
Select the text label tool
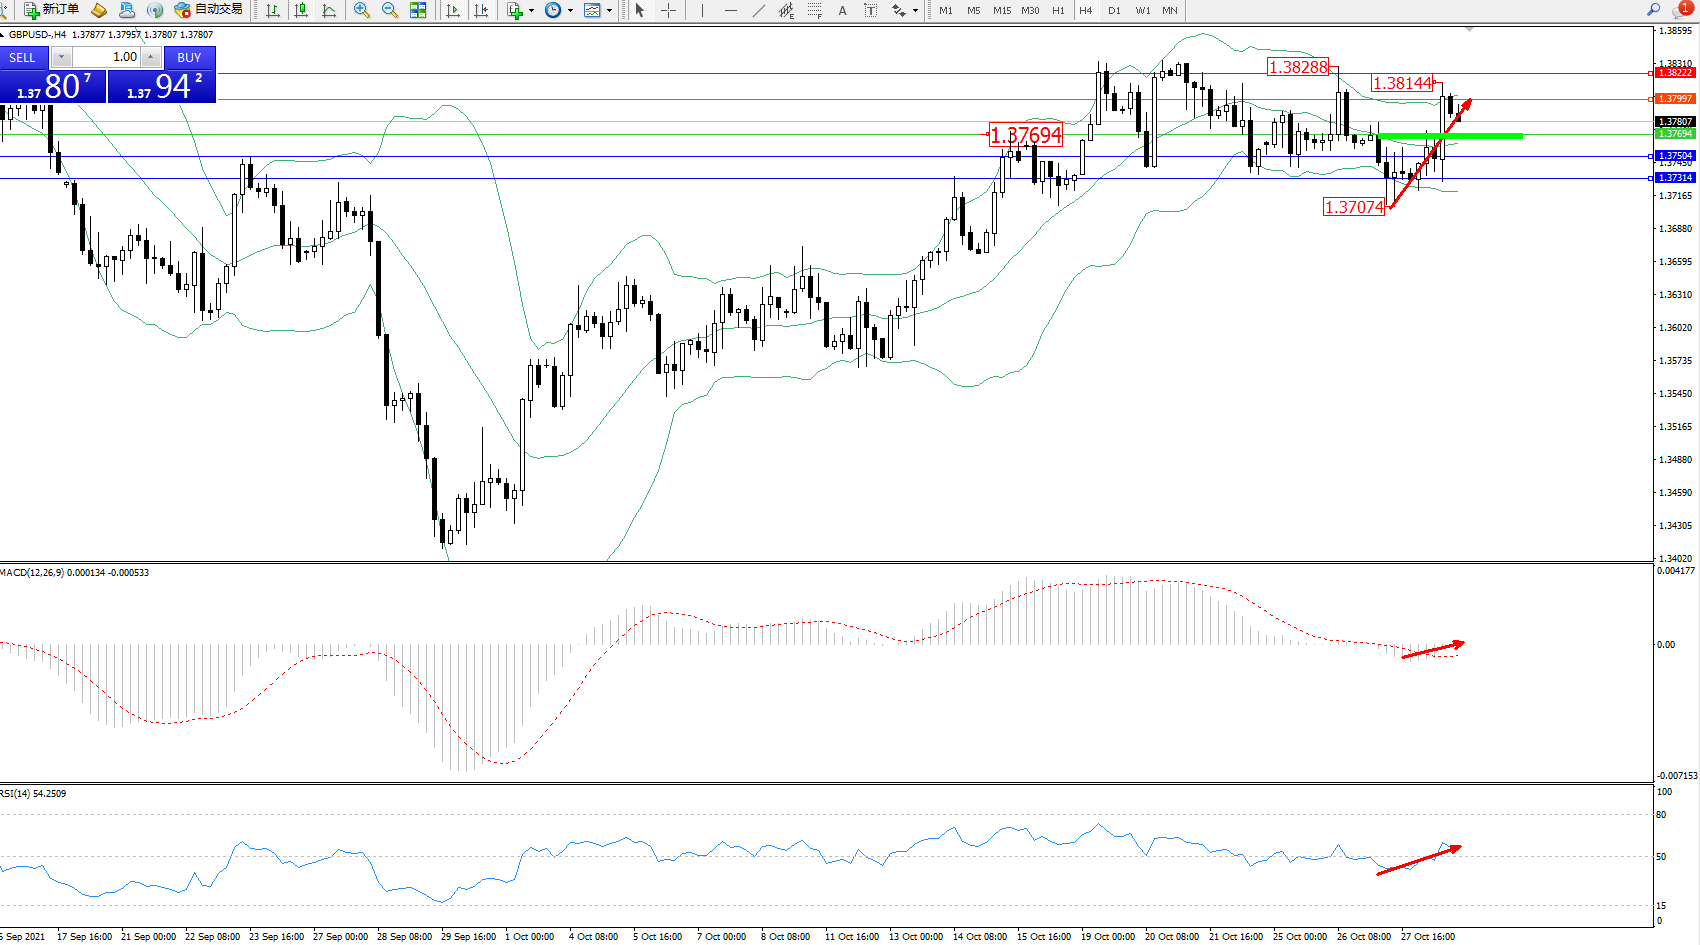(x=842, y=10)
